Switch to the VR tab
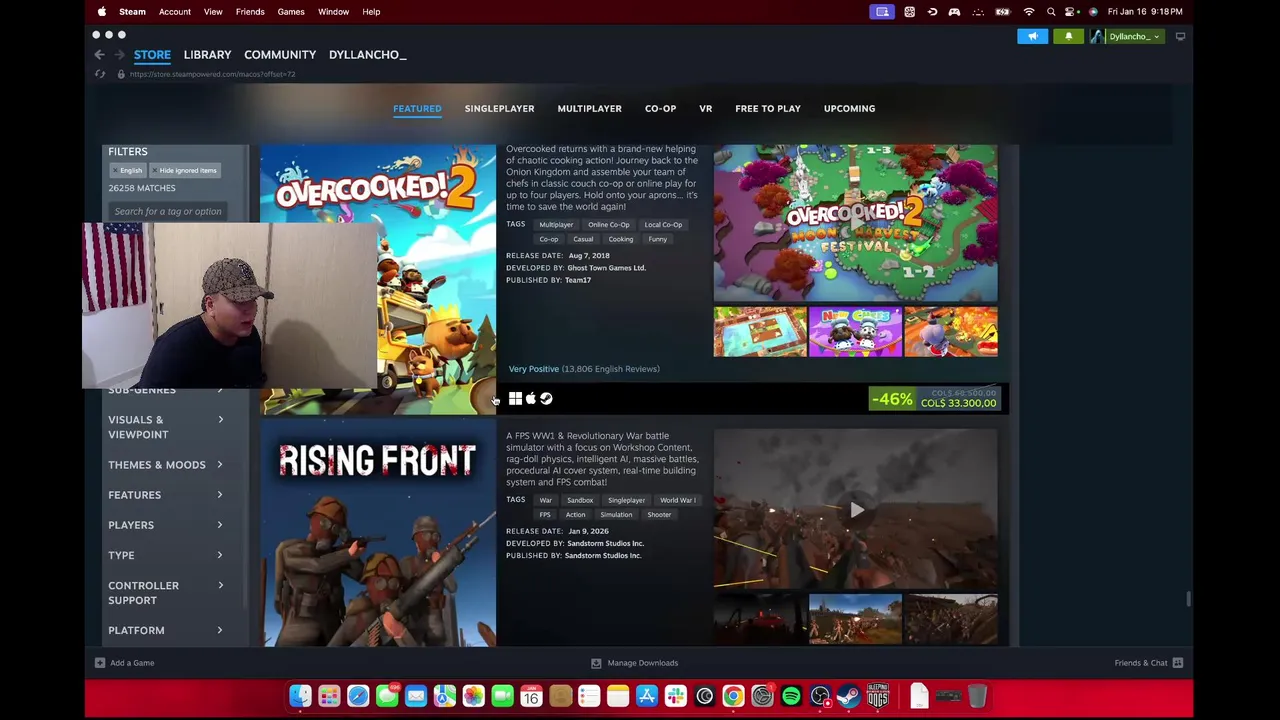 [x=705, y=108]
